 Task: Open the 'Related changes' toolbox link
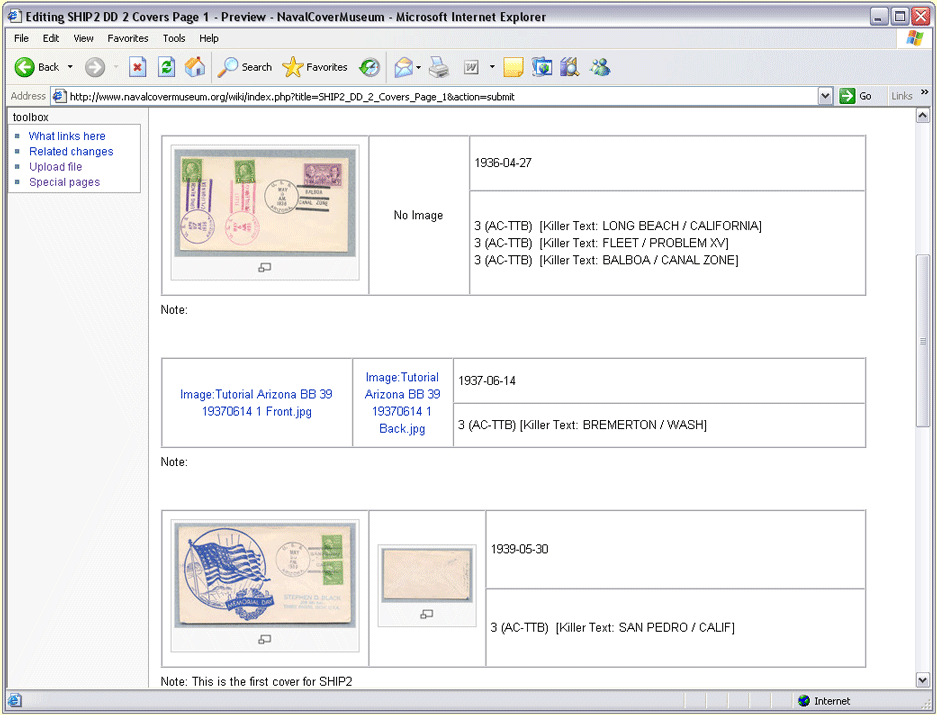click(x=71, y=152)
